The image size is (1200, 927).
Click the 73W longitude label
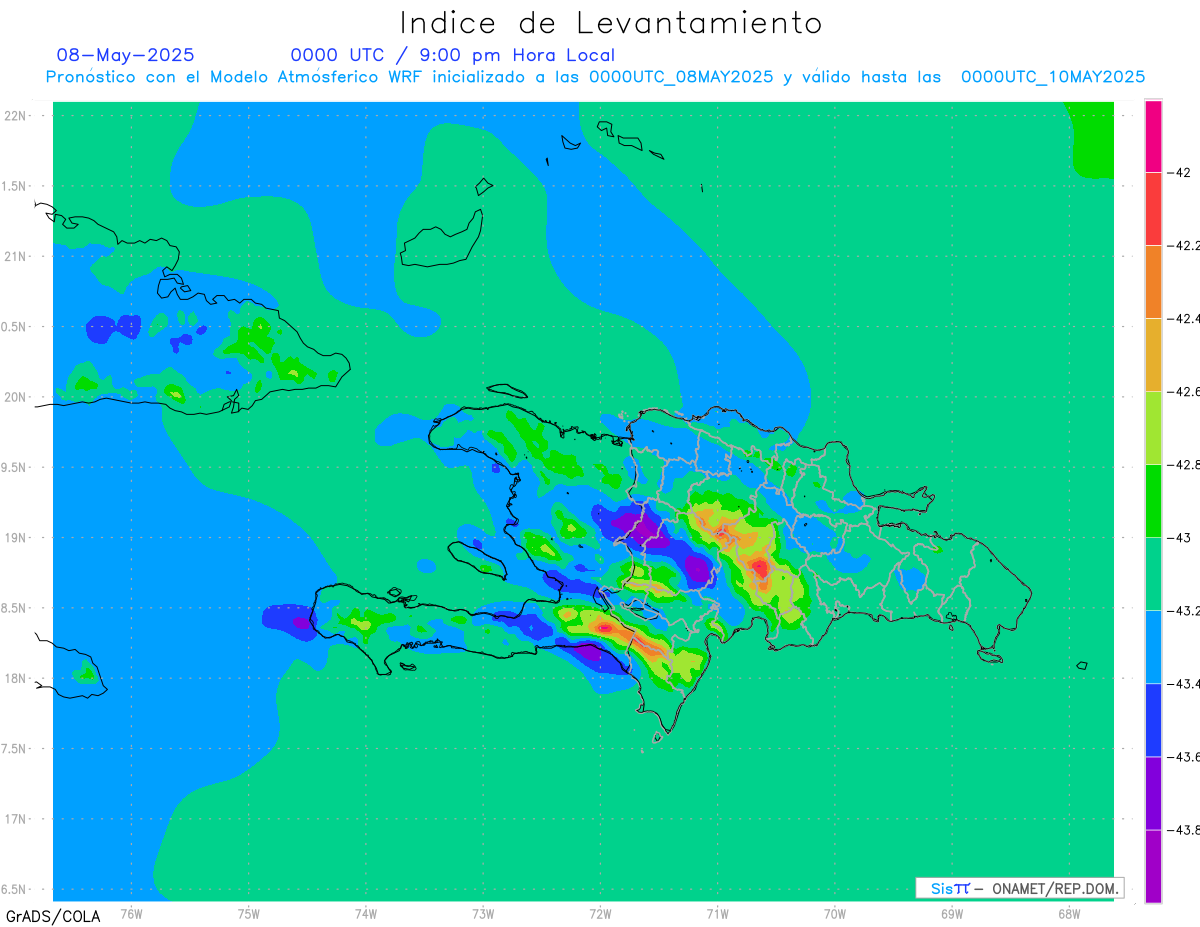[483, 912]
